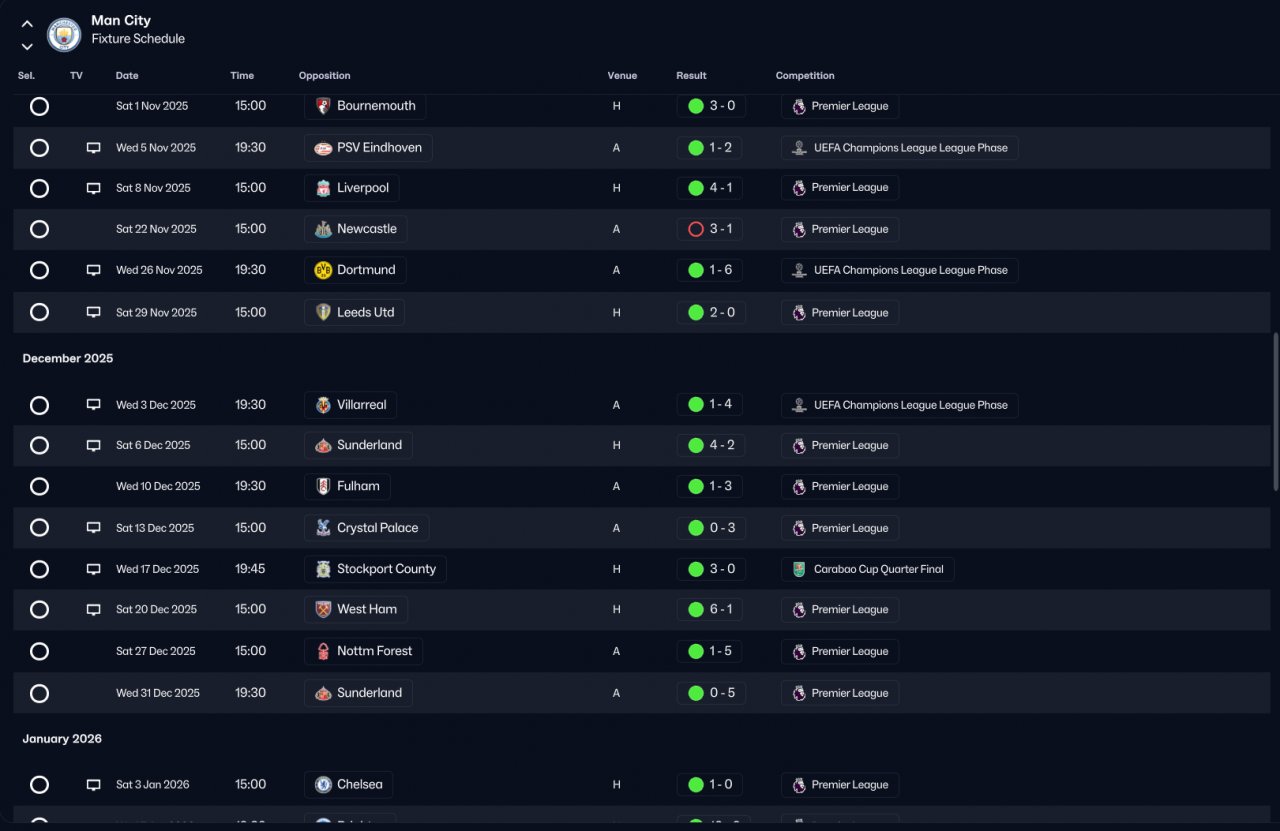Select the Newcastle fixture radio button
This screenshot has width=1280, height=831.
click(39, 229)
